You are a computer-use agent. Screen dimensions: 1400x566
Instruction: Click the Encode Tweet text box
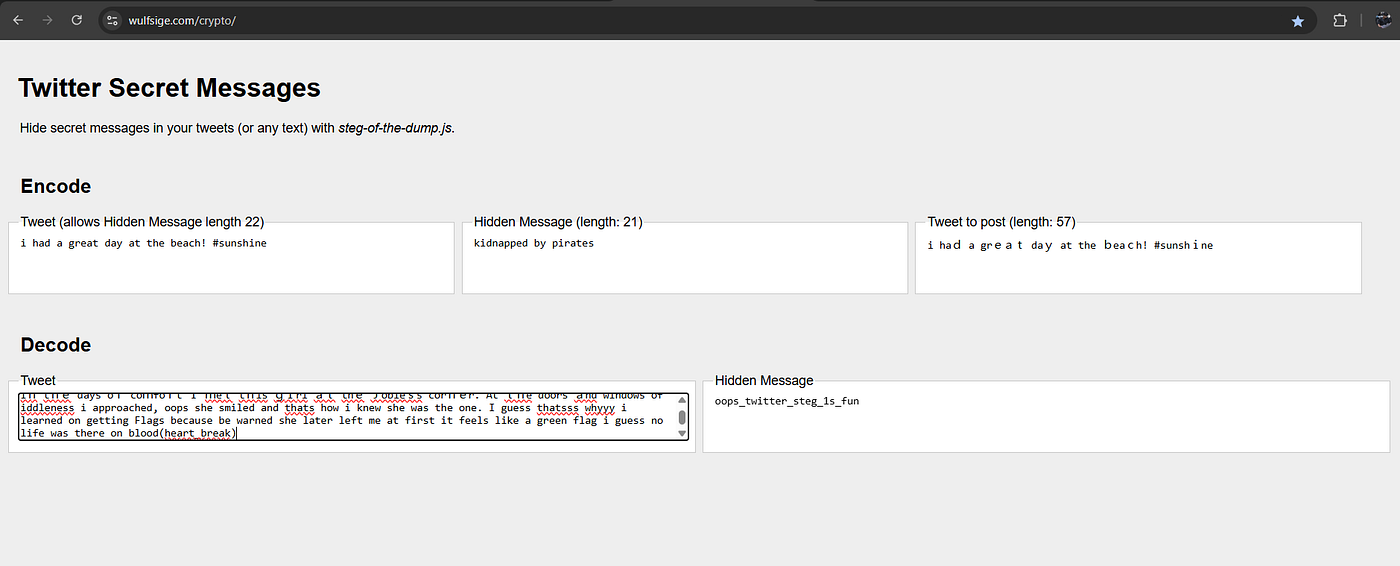tap(231, 258)
